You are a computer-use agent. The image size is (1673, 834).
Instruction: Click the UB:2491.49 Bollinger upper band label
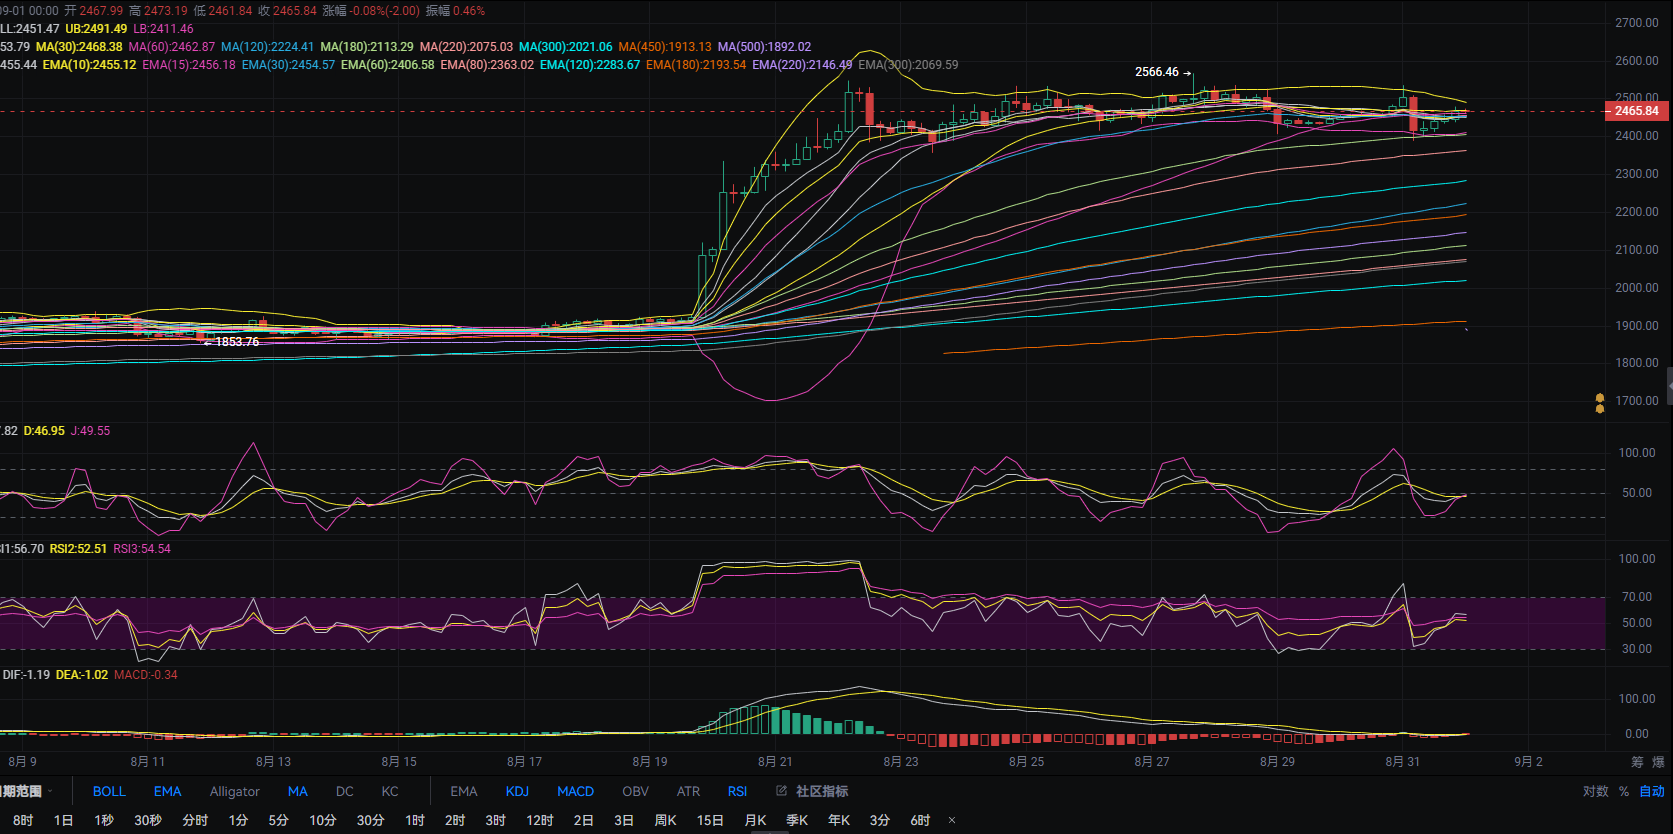point(96,29)
